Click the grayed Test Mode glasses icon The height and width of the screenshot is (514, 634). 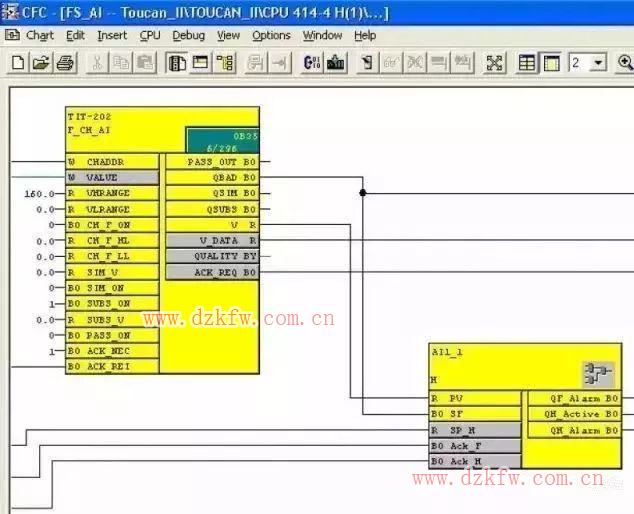[391, 63]
